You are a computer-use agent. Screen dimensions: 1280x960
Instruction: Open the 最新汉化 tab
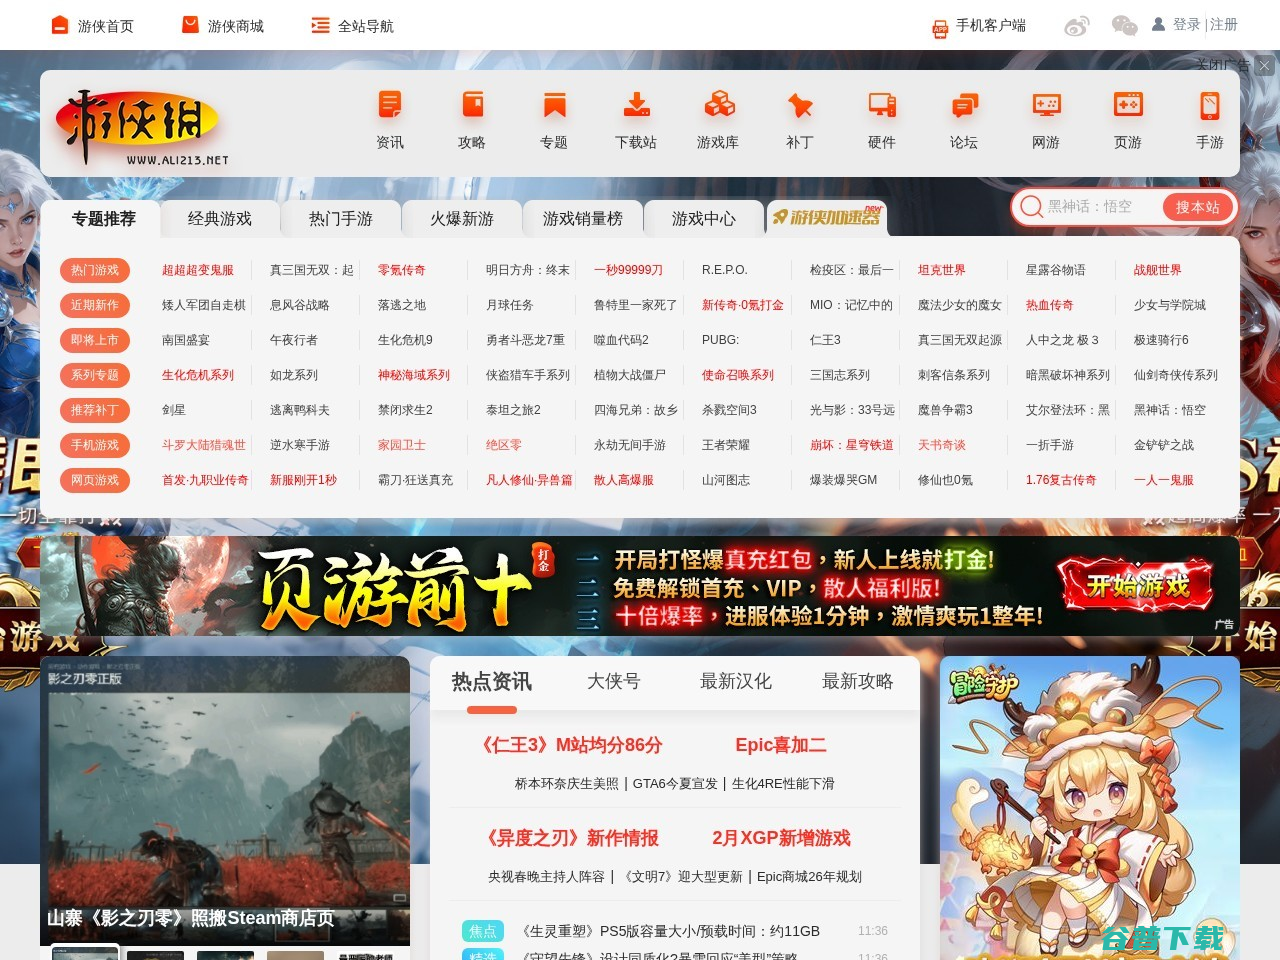pos(735,681)
